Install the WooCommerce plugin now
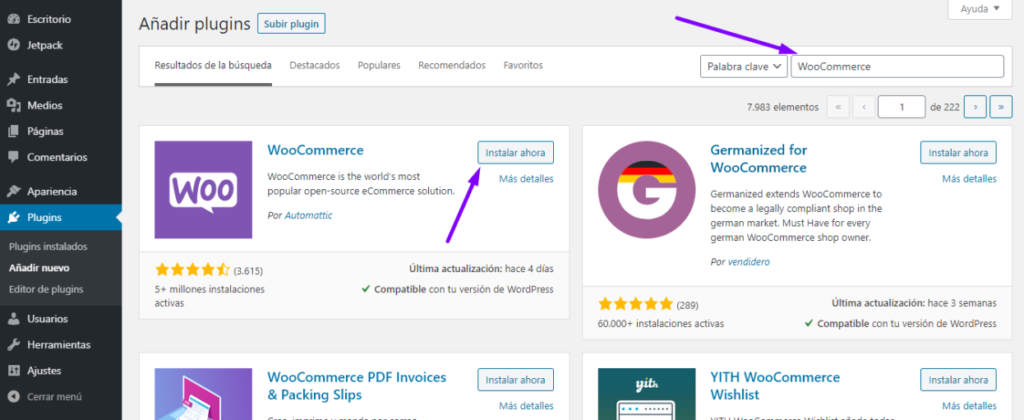 515,152
